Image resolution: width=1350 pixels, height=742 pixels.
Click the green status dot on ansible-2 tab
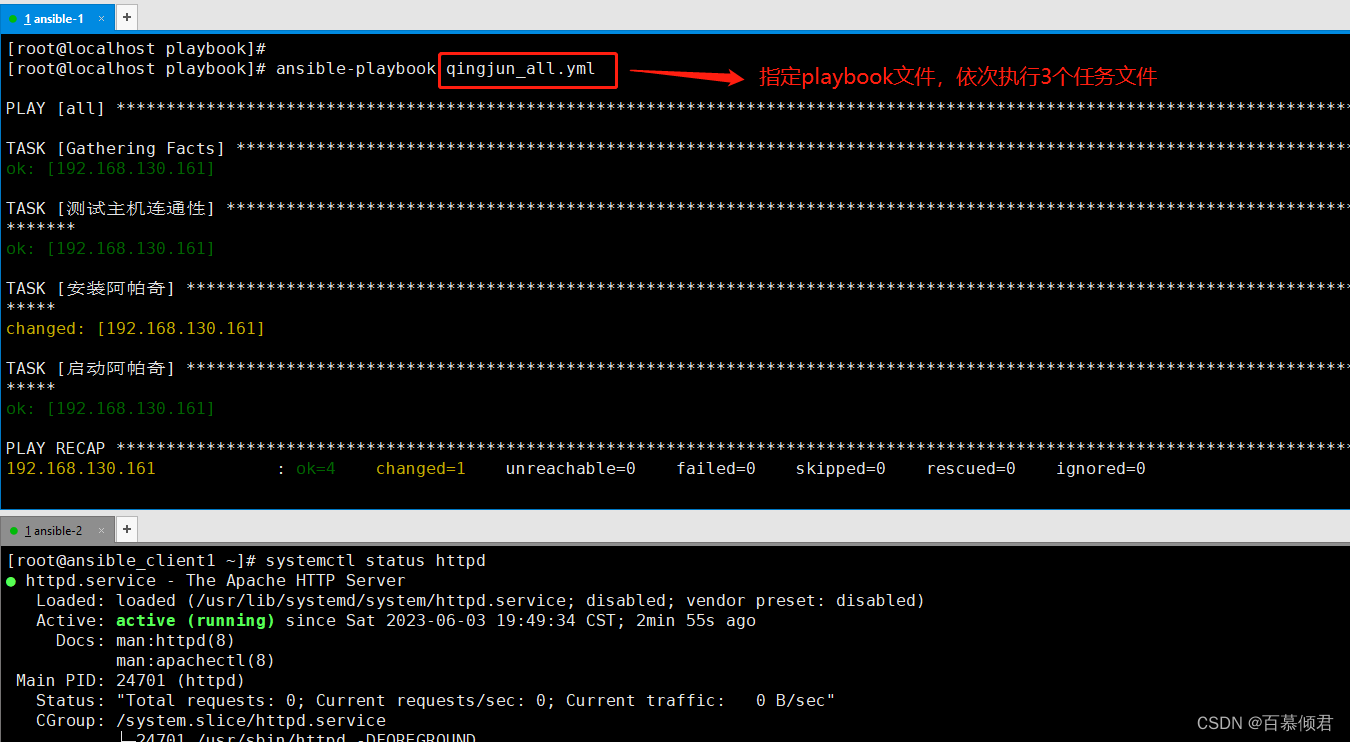[x=13, y=531]
